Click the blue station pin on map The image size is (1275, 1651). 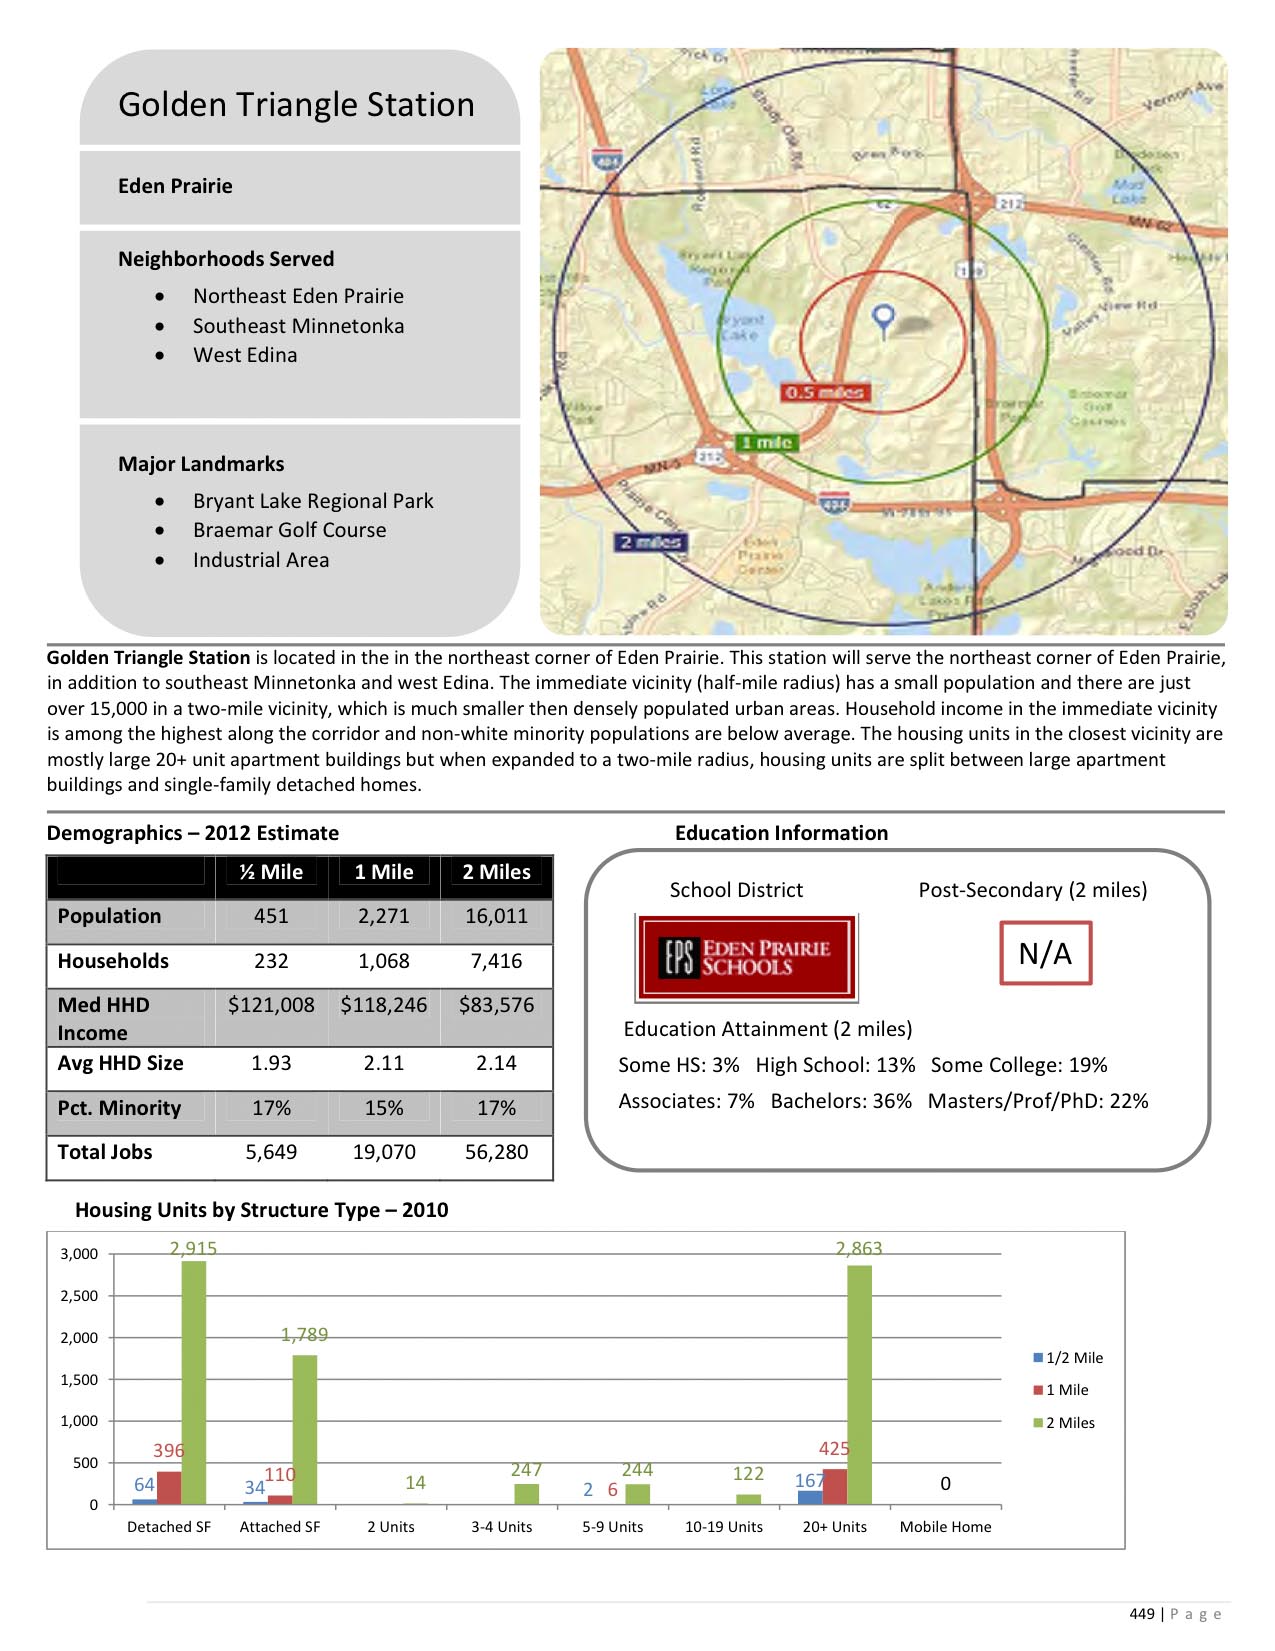pos(883,321)
